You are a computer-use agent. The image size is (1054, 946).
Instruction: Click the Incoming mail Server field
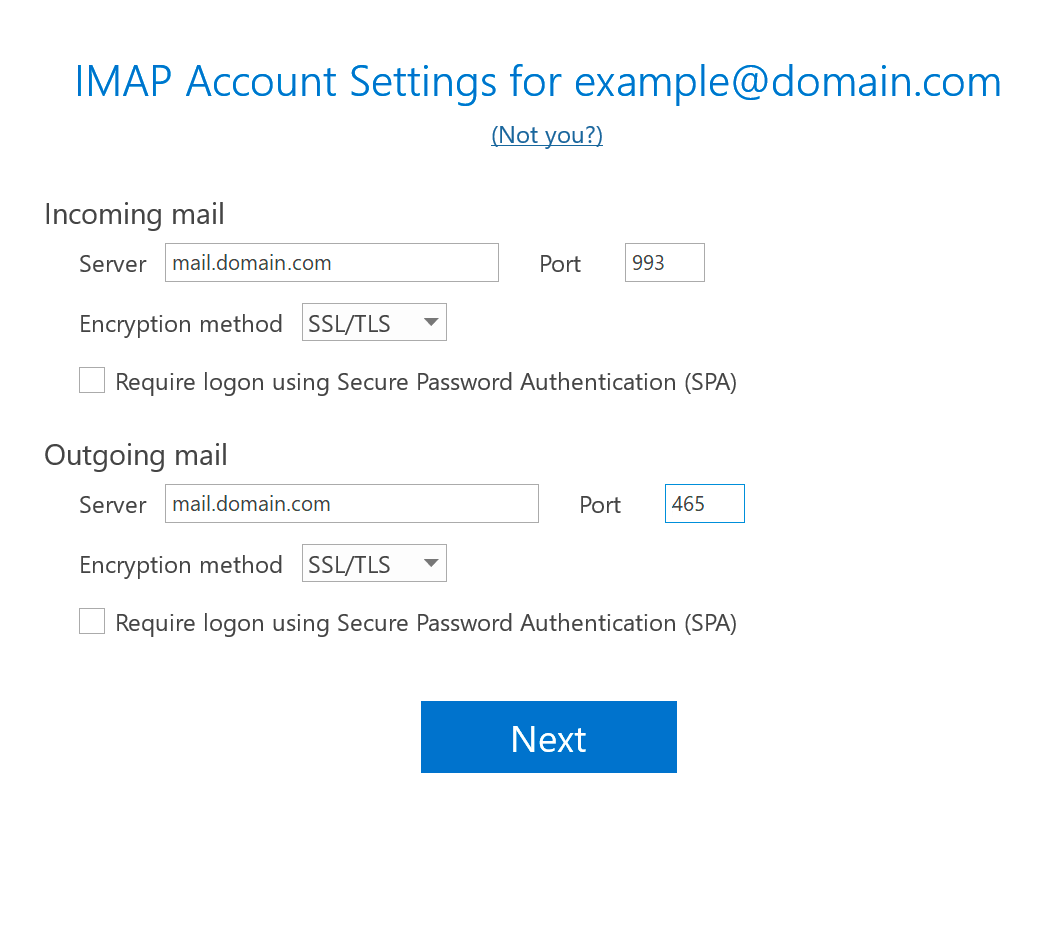tap(331, 262)
